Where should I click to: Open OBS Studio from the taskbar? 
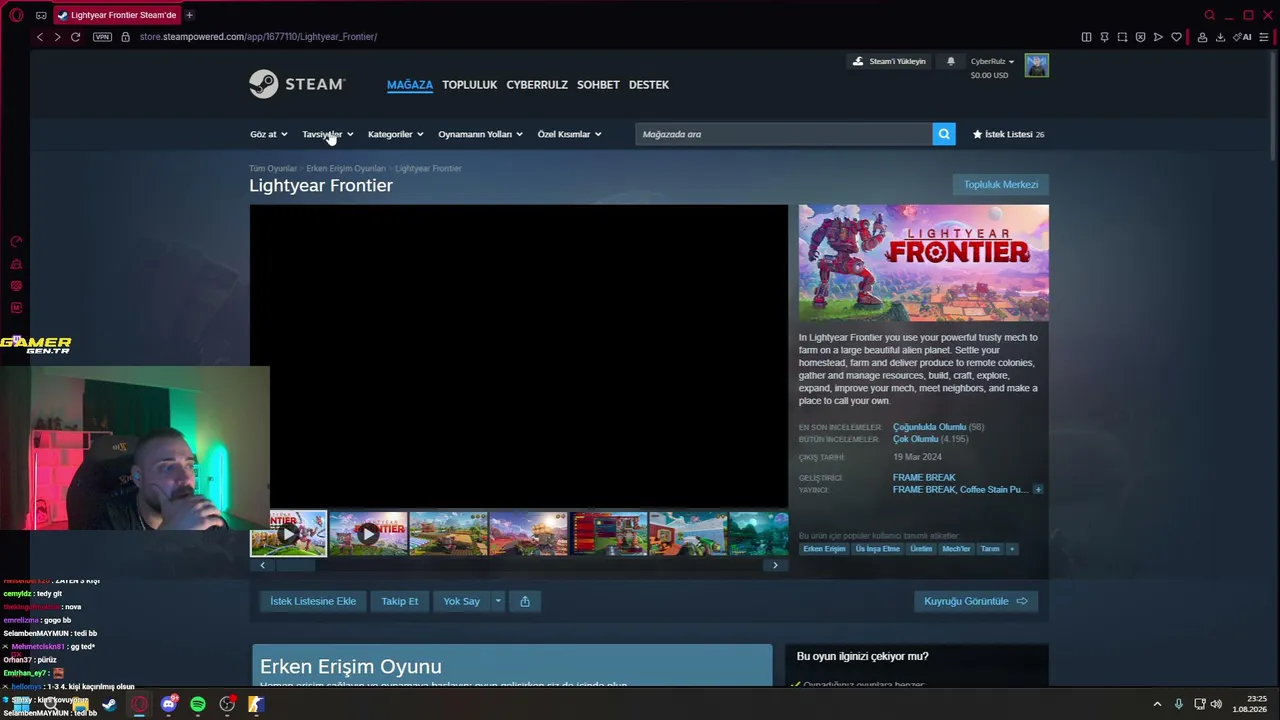tap(227, 704)
